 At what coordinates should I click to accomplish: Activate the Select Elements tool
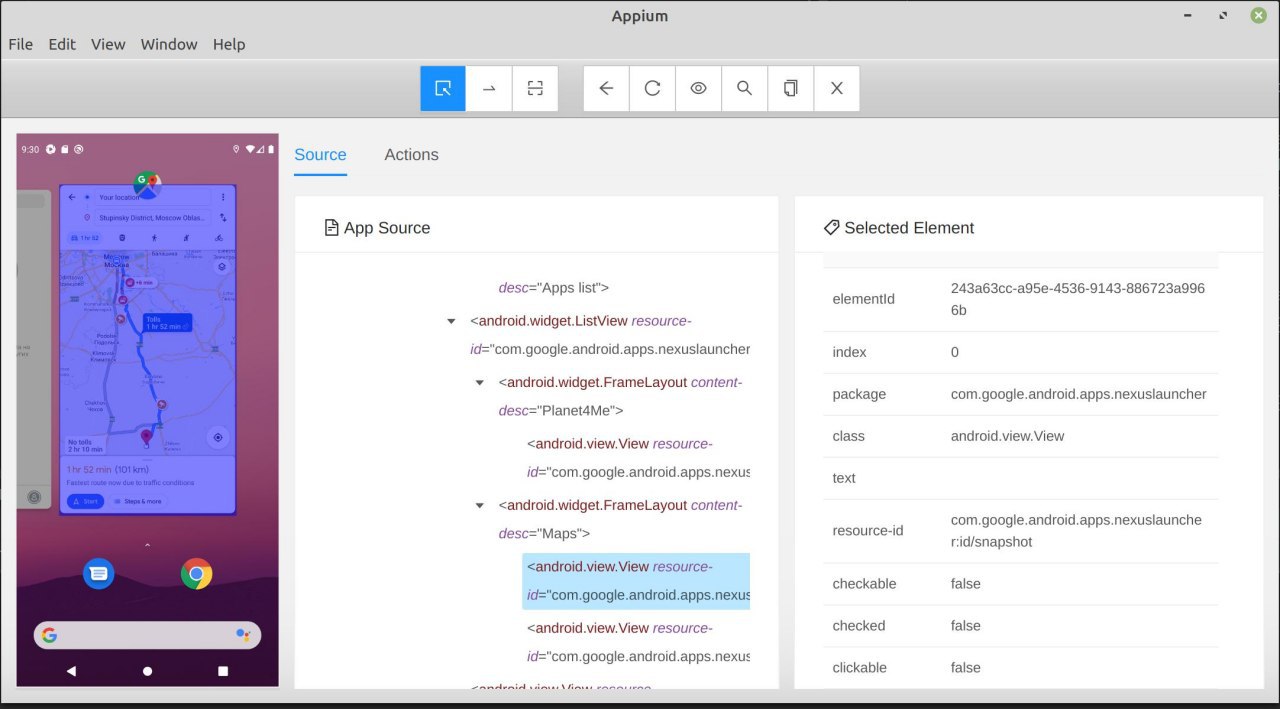click(443, 88)
